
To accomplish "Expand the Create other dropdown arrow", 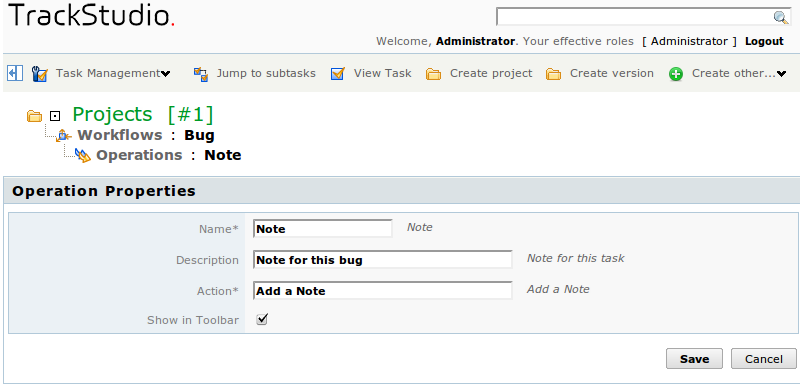I will point(781,74).
